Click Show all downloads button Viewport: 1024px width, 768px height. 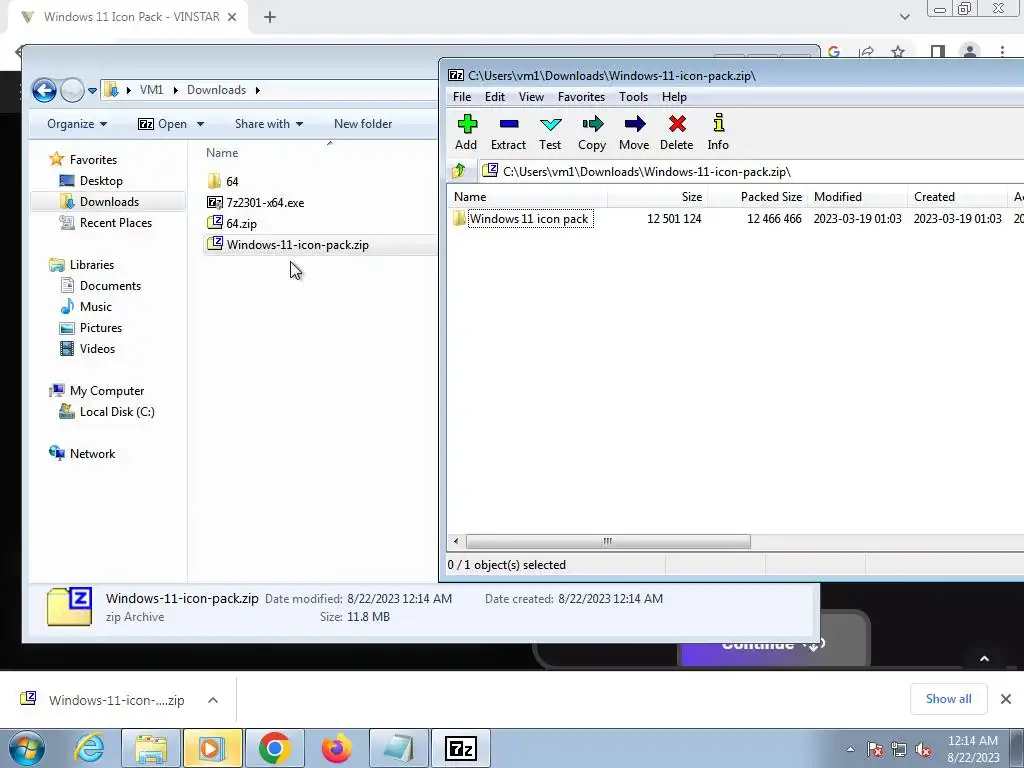tap(948, 699)
